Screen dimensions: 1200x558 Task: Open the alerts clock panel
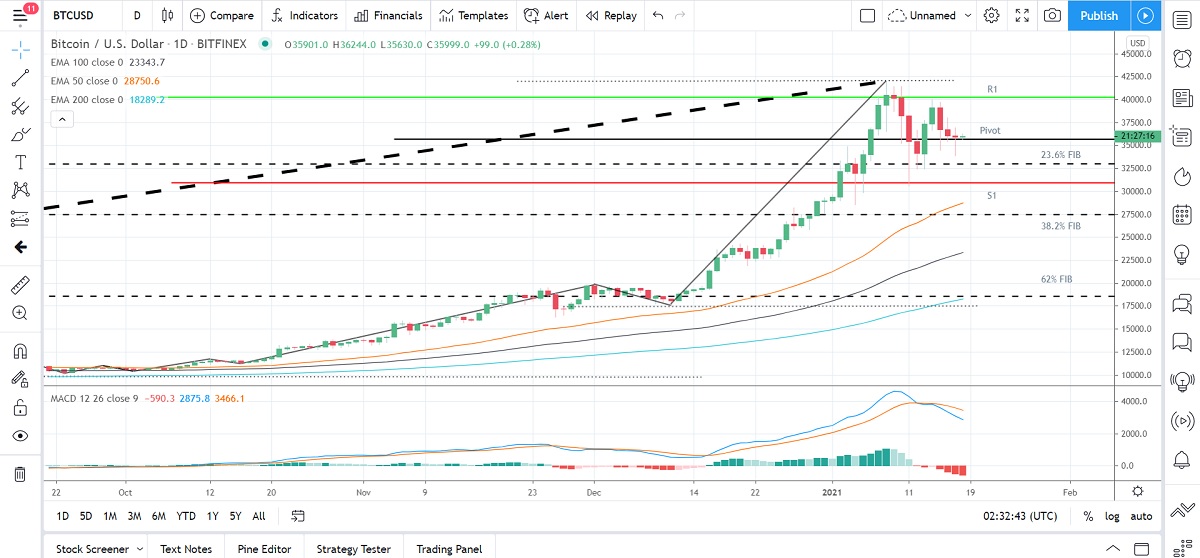coord(1181,58)
